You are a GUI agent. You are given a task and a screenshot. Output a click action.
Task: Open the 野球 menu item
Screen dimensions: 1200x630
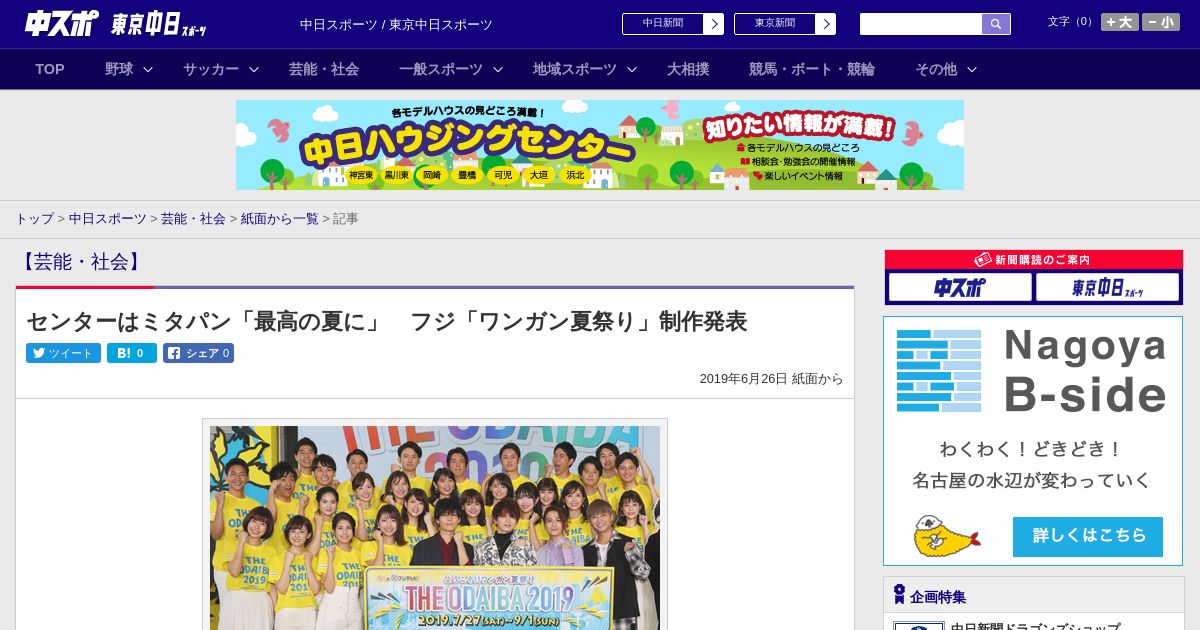[x=119, y=69]
